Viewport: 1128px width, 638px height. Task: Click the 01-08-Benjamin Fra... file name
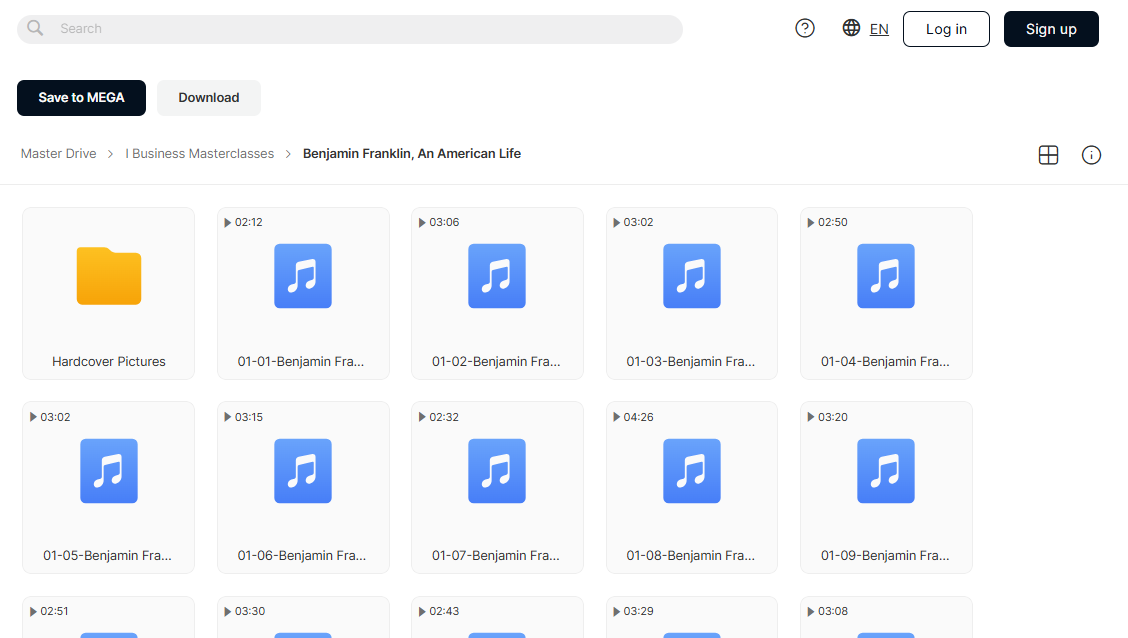point(691,556)
